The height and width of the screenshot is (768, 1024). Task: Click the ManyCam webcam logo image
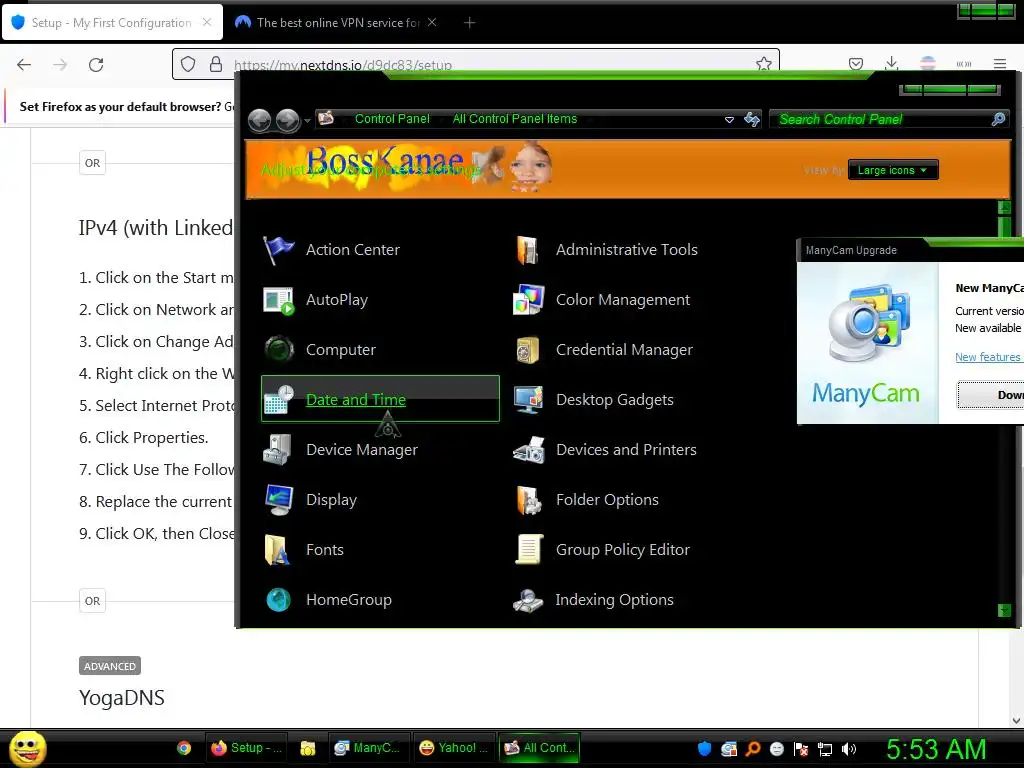869,324
